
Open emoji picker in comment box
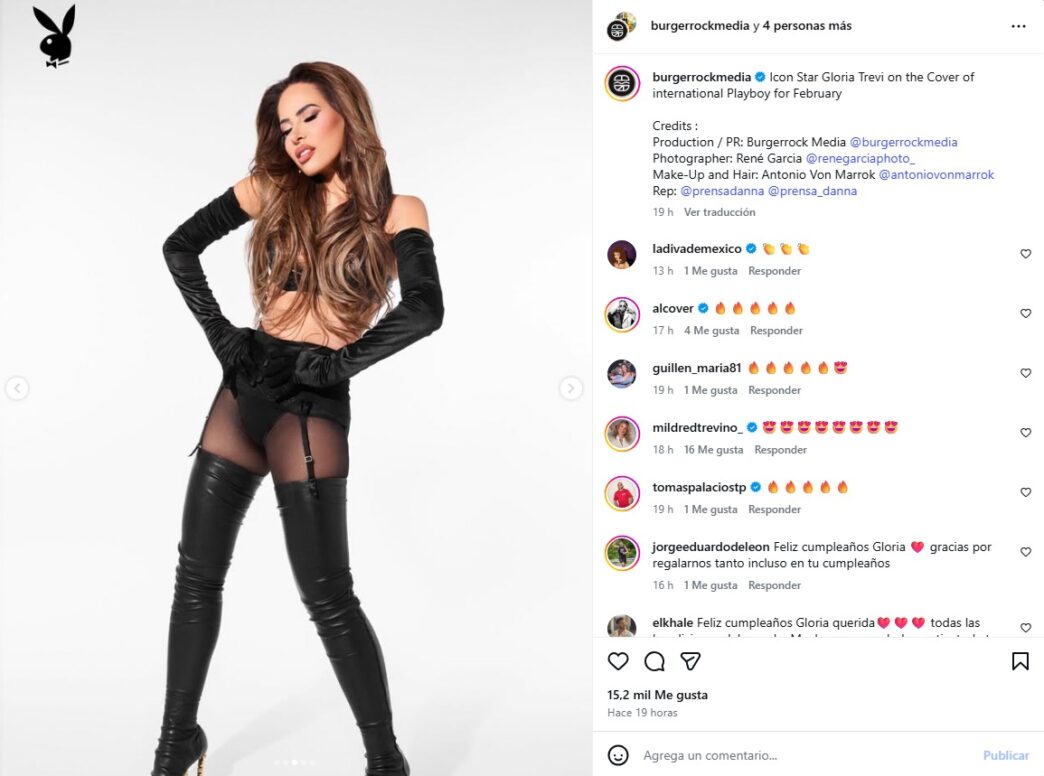[618, 755]
